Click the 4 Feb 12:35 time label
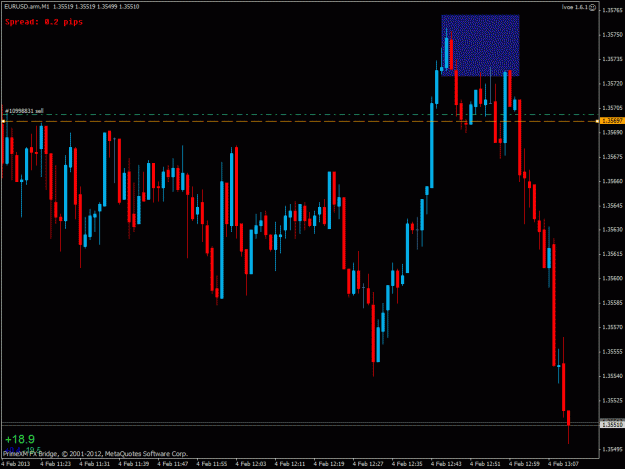This screenshot has height=469, width=625. click(x=407, y=464)
